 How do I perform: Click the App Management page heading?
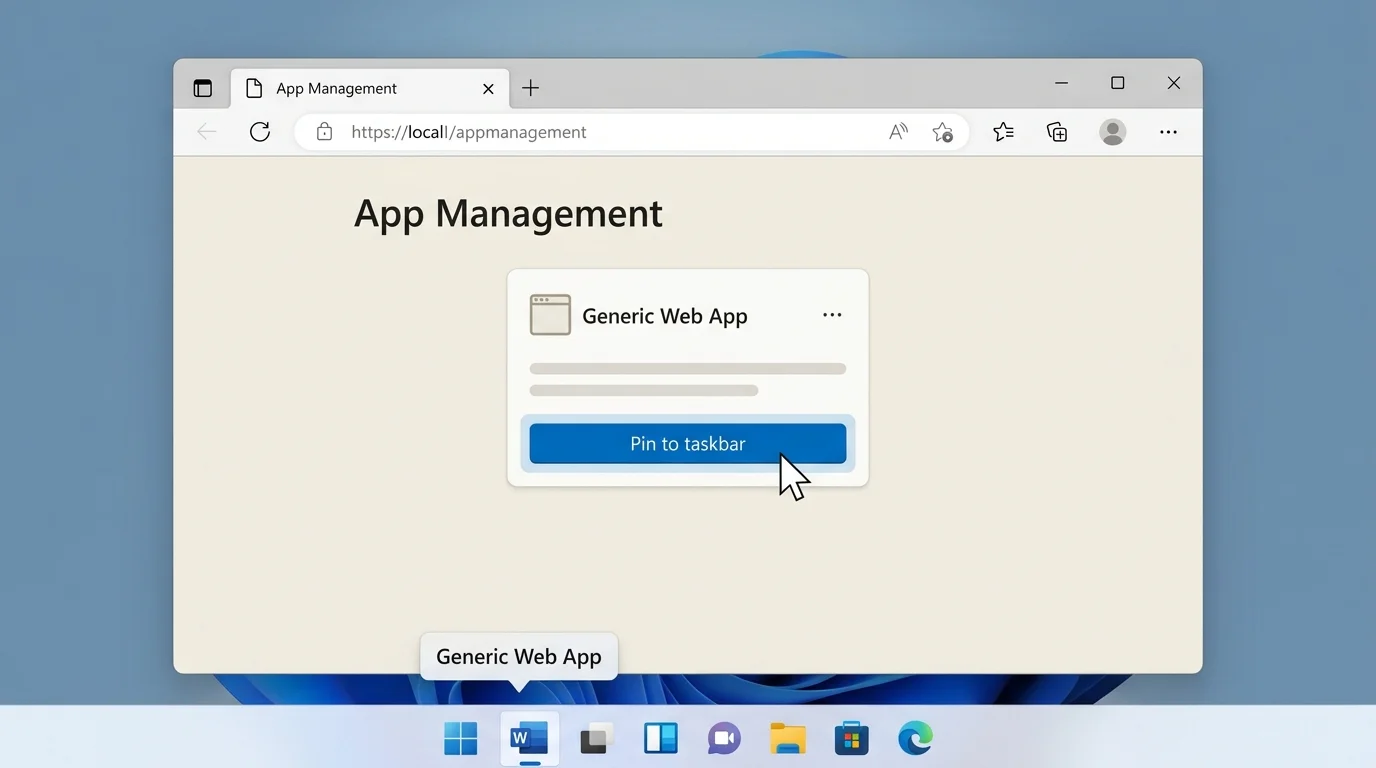pyautogui.click(x=508, y=214)
